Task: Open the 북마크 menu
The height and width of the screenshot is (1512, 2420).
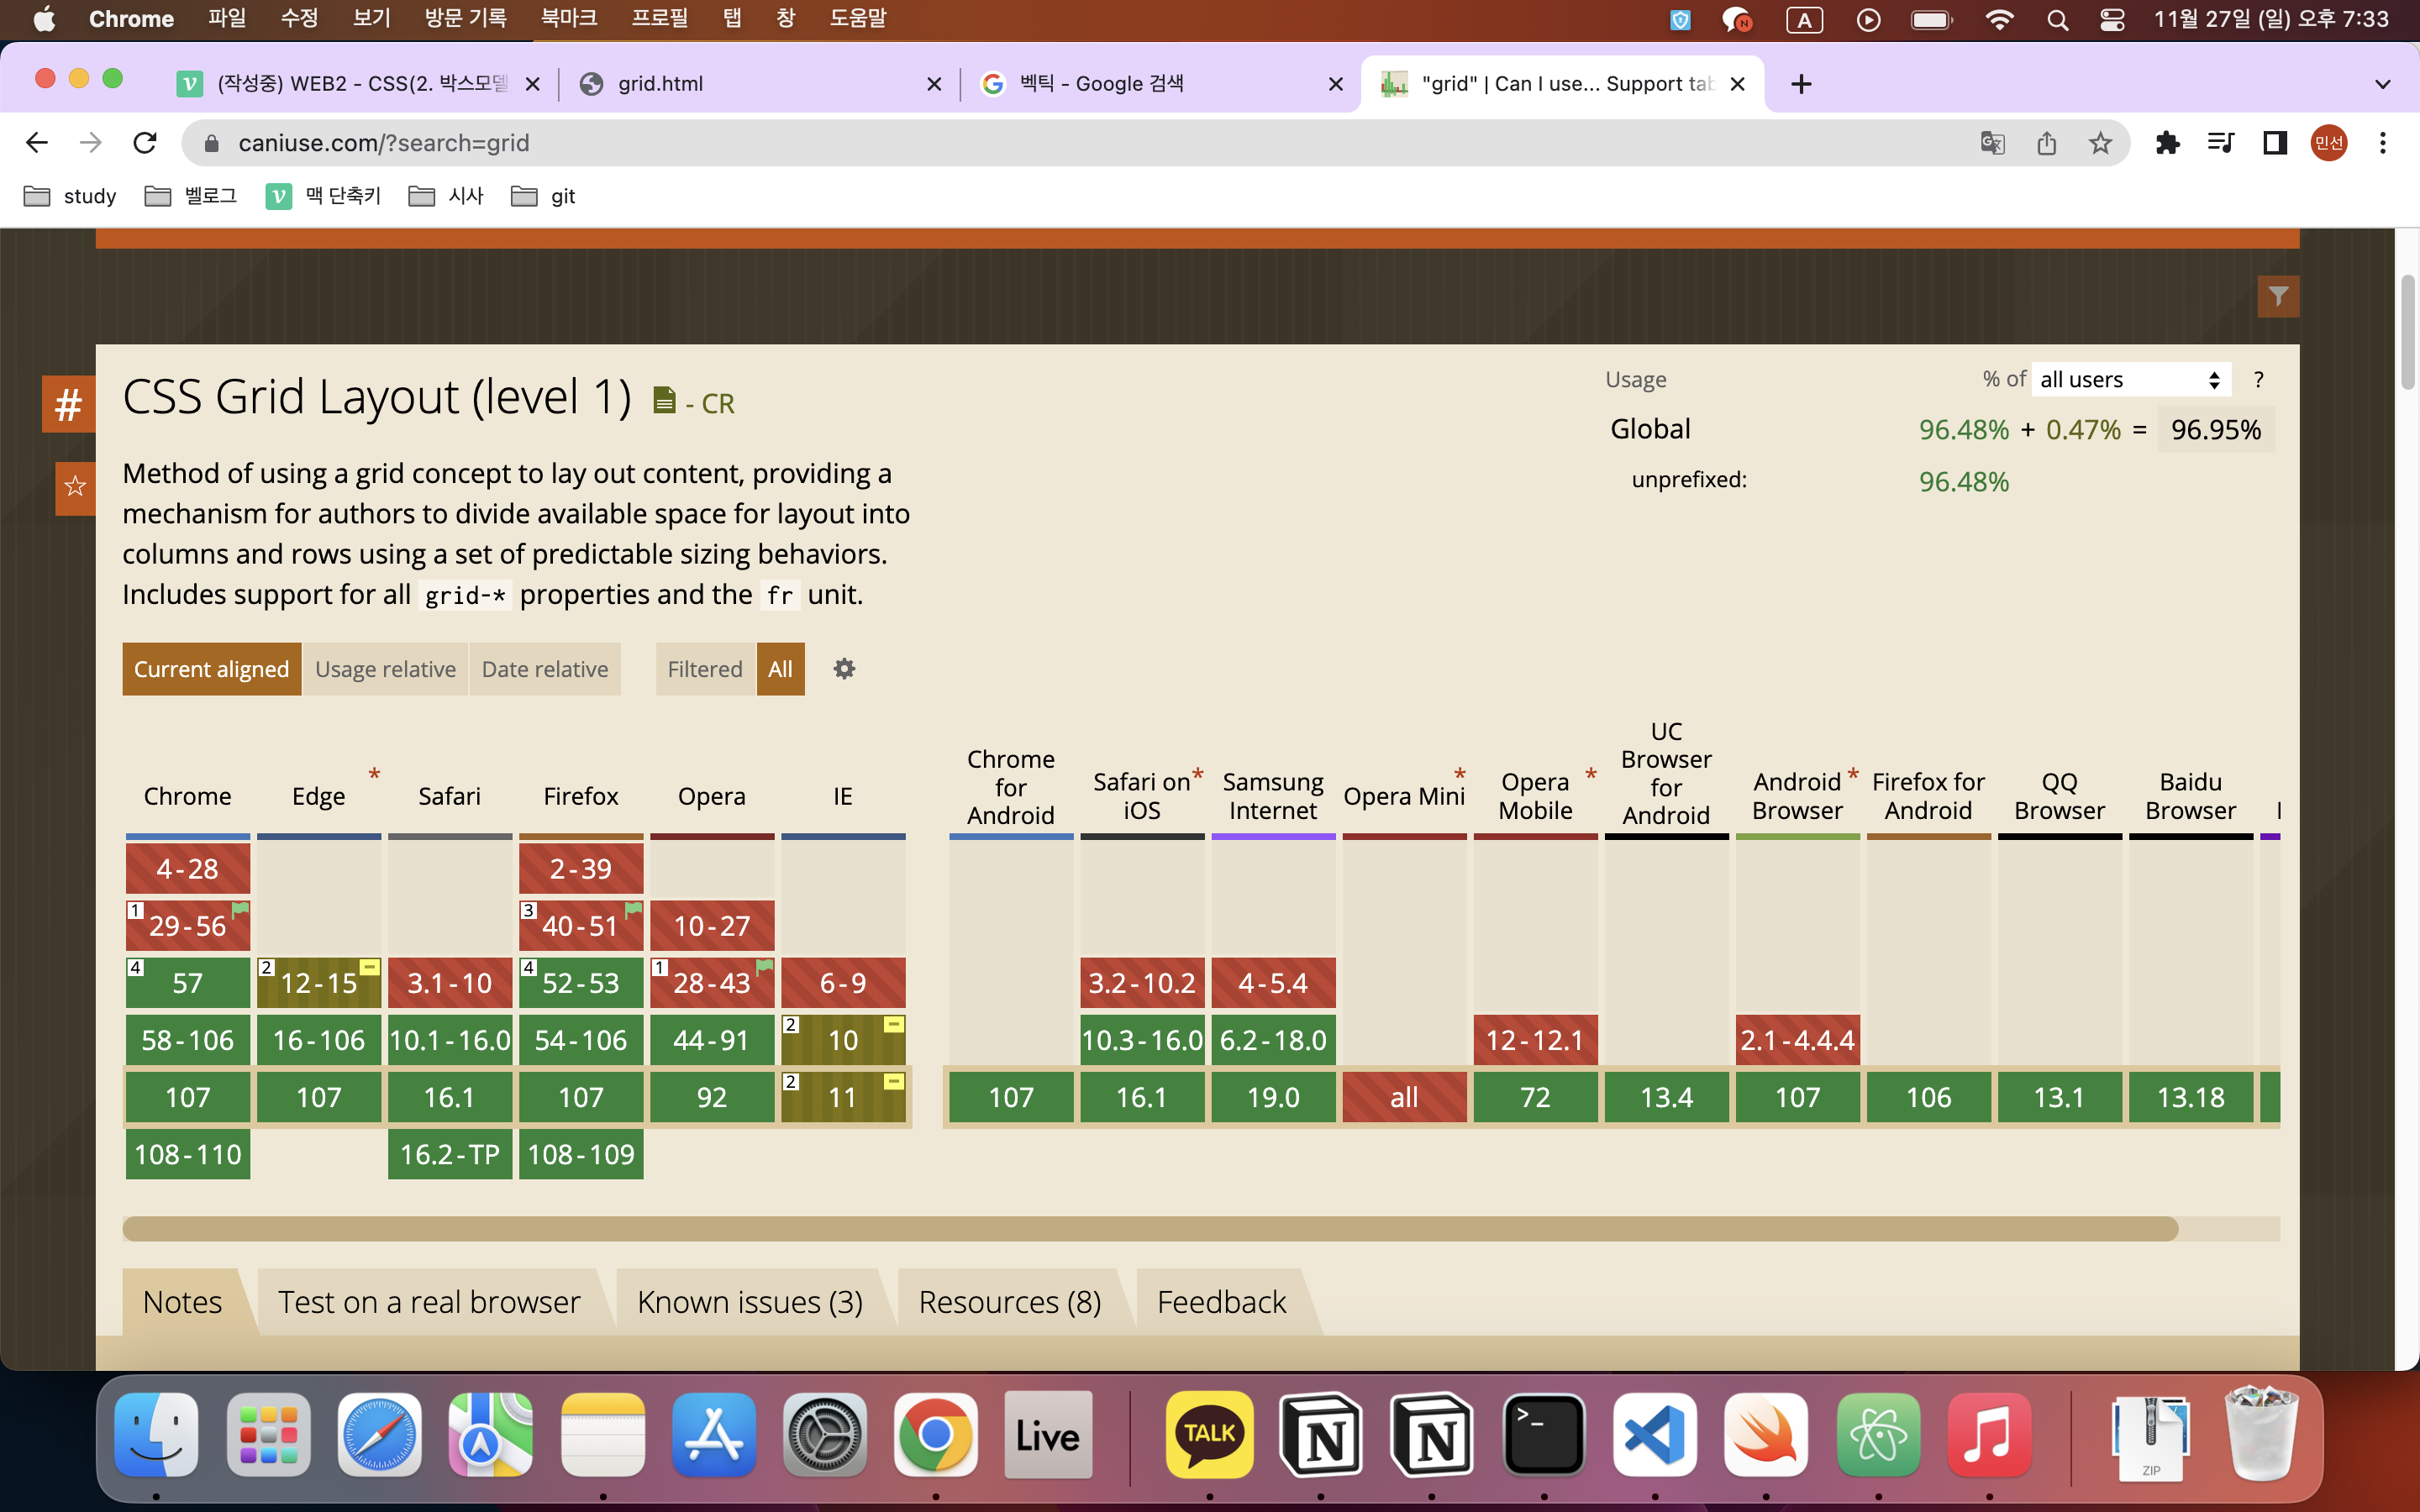Action: 568,18
